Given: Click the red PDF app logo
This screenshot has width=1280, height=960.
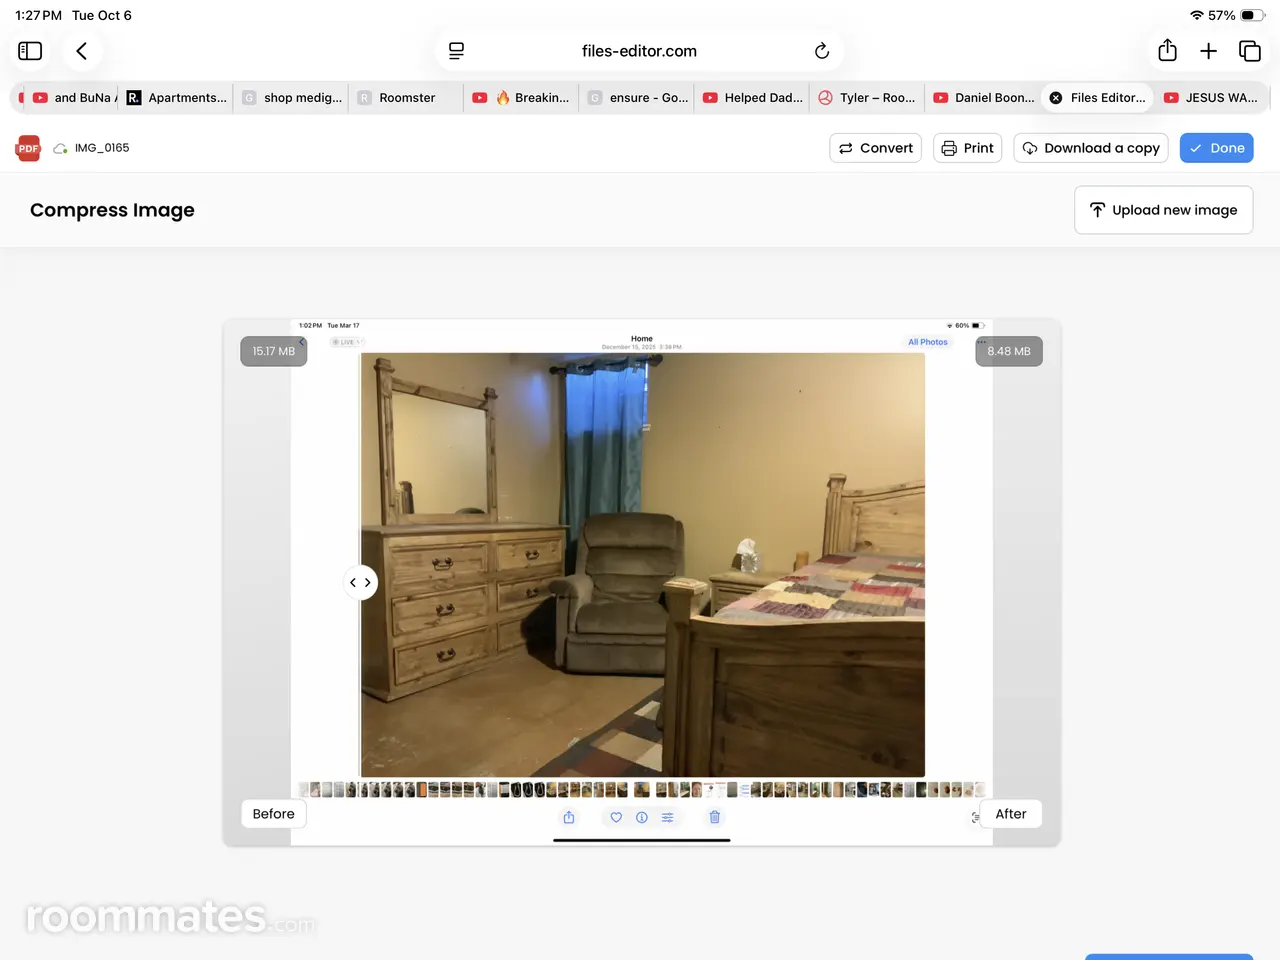Looking at the screenshot, I should pos(28,148).
